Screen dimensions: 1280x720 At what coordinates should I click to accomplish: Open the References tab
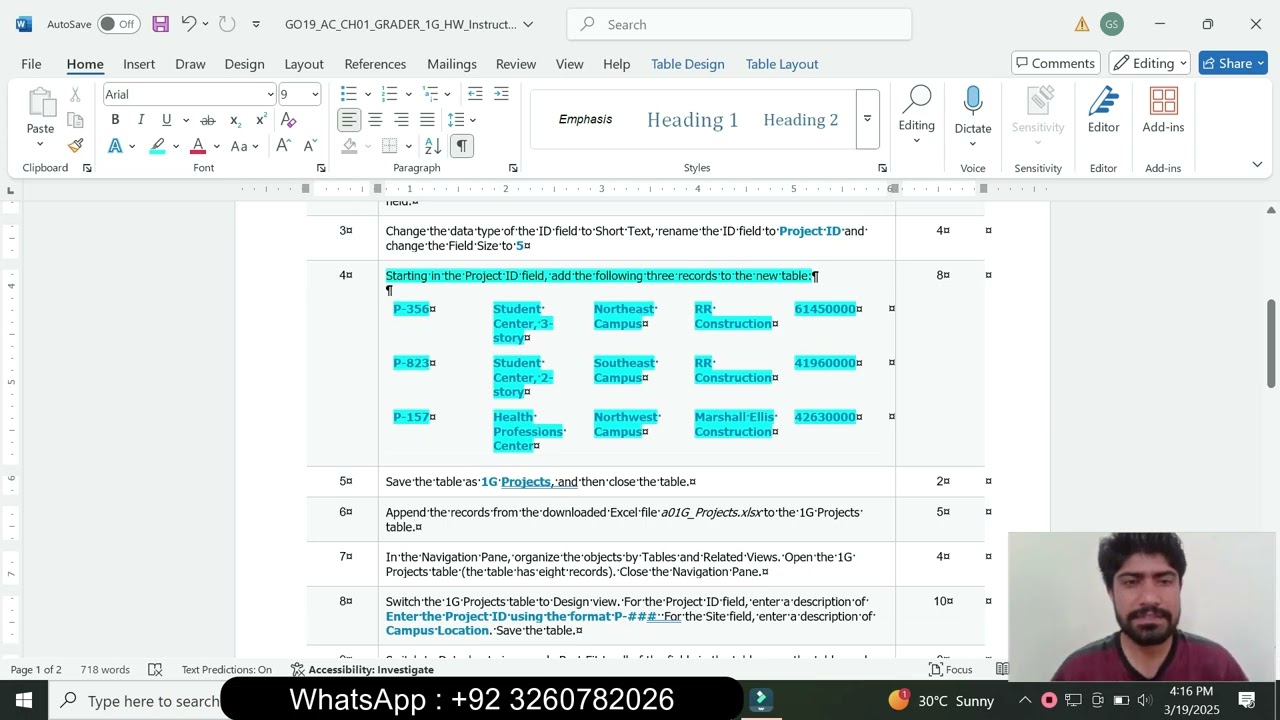[375, 63]
